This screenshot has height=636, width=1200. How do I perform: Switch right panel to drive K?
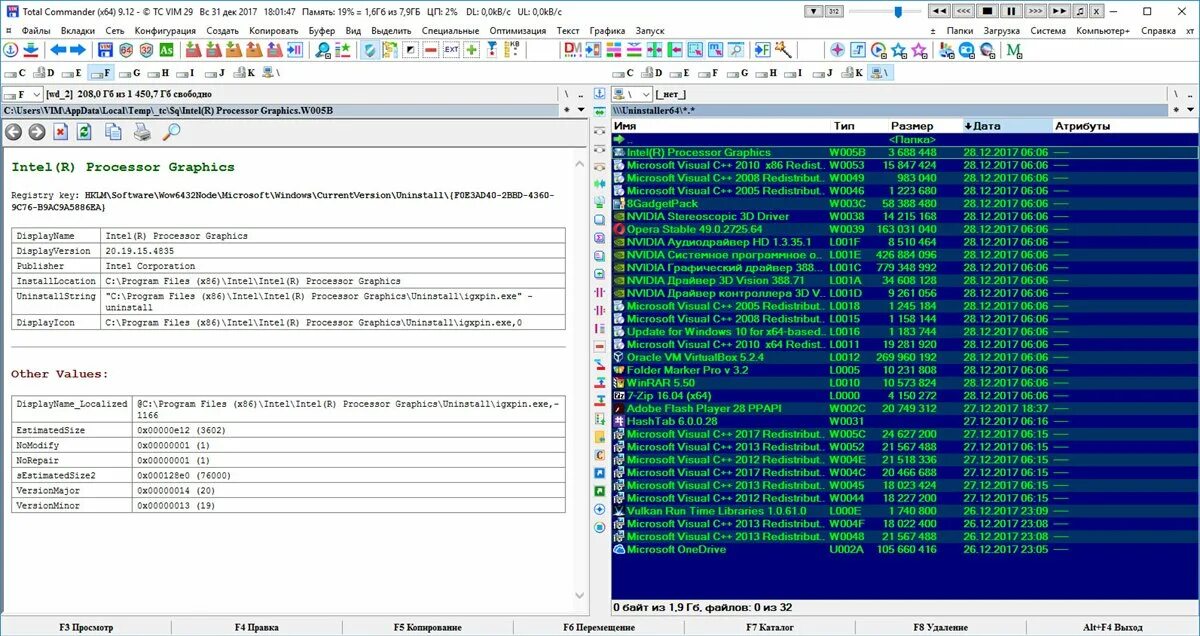click(x=852, y=73)
